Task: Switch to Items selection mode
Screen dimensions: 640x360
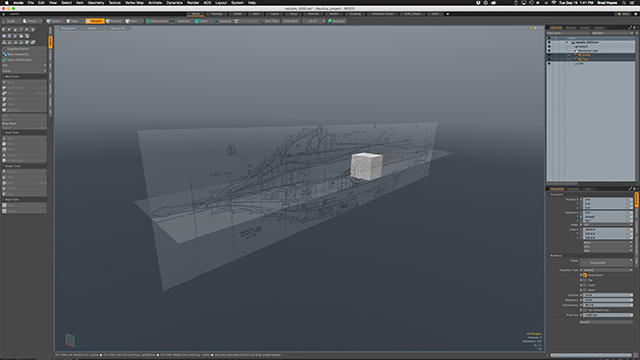Action: coord(132,21)
